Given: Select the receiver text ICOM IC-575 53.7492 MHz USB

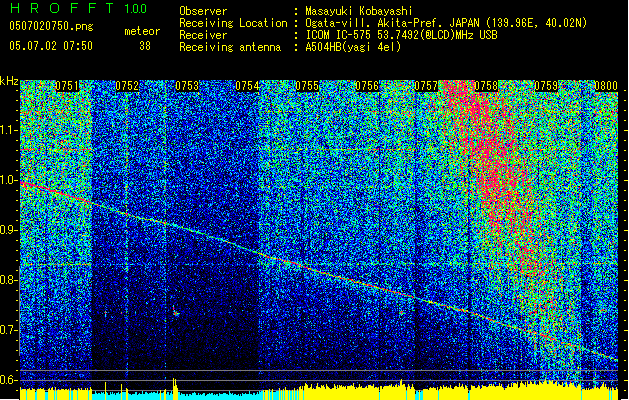Looking at the screenshot, I should pos(401,35).
